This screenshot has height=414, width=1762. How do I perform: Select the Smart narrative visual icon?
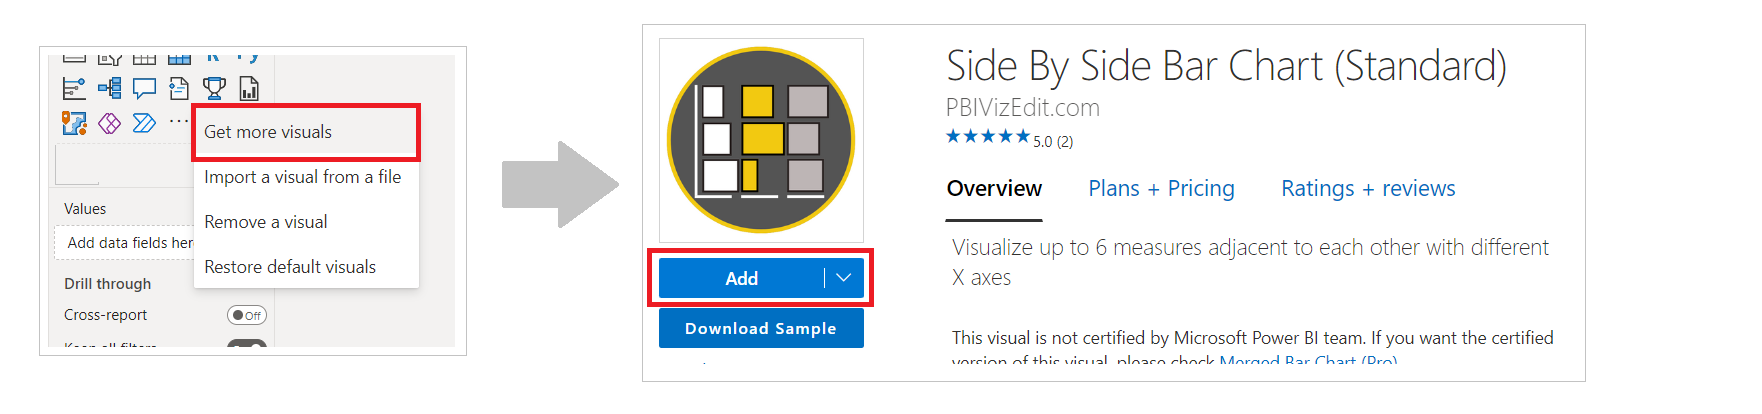pyautogui.click(x=179, y=89)
